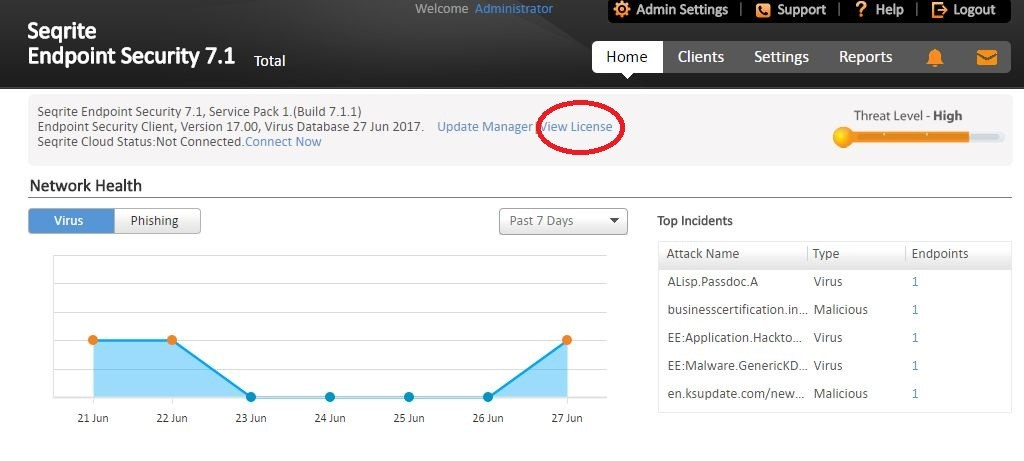Click the Top Incidents heading
The image size is (1024, 461).
tap(695, 221)
